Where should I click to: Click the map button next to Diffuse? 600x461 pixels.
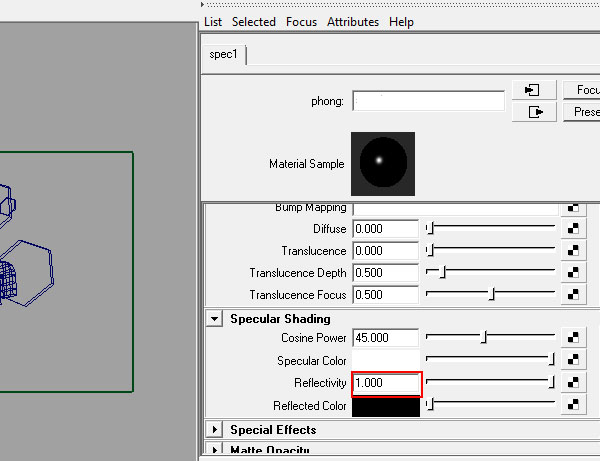573,228
